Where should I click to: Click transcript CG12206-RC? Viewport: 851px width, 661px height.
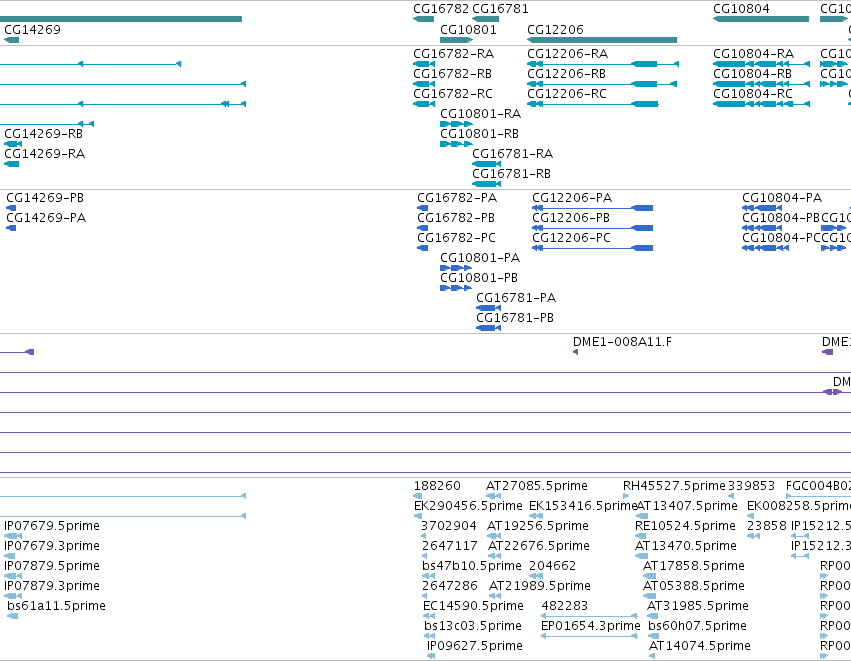(x=567, y=94)
